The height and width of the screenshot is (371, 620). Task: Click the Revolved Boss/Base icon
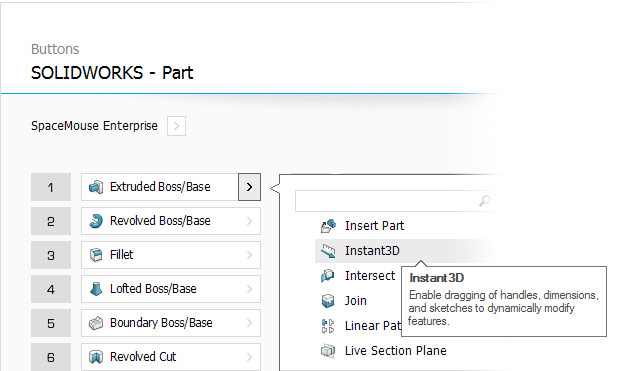coord(96,221)
